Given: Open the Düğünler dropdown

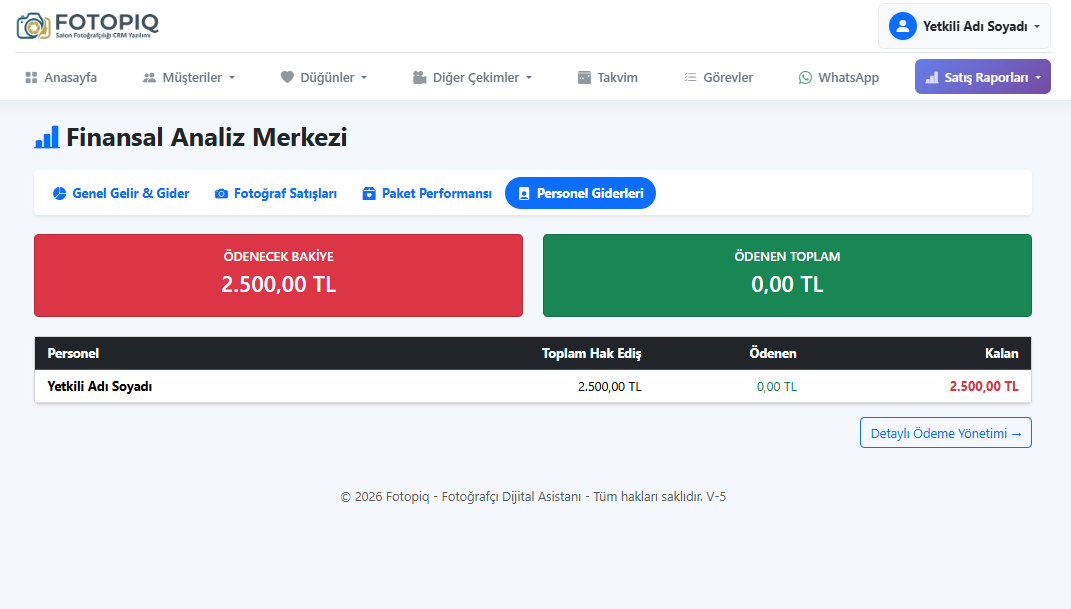Looking at the screenshot, I should (324, 77).
